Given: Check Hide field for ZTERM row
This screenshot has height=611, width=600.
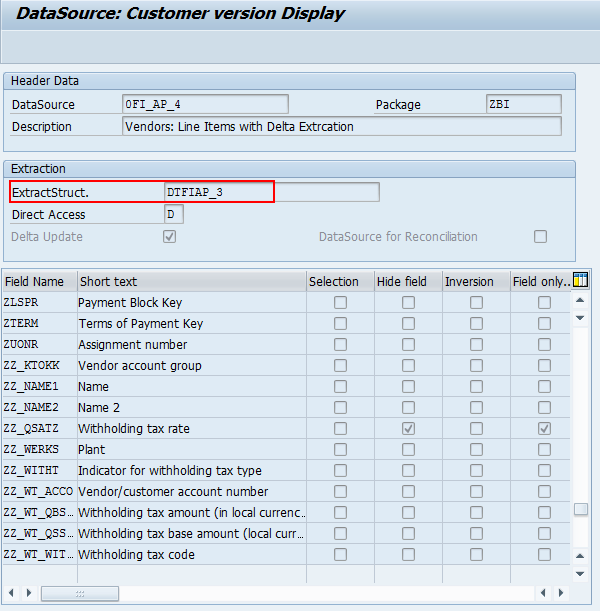Looking at the screenshot, I should click(408, 323).
